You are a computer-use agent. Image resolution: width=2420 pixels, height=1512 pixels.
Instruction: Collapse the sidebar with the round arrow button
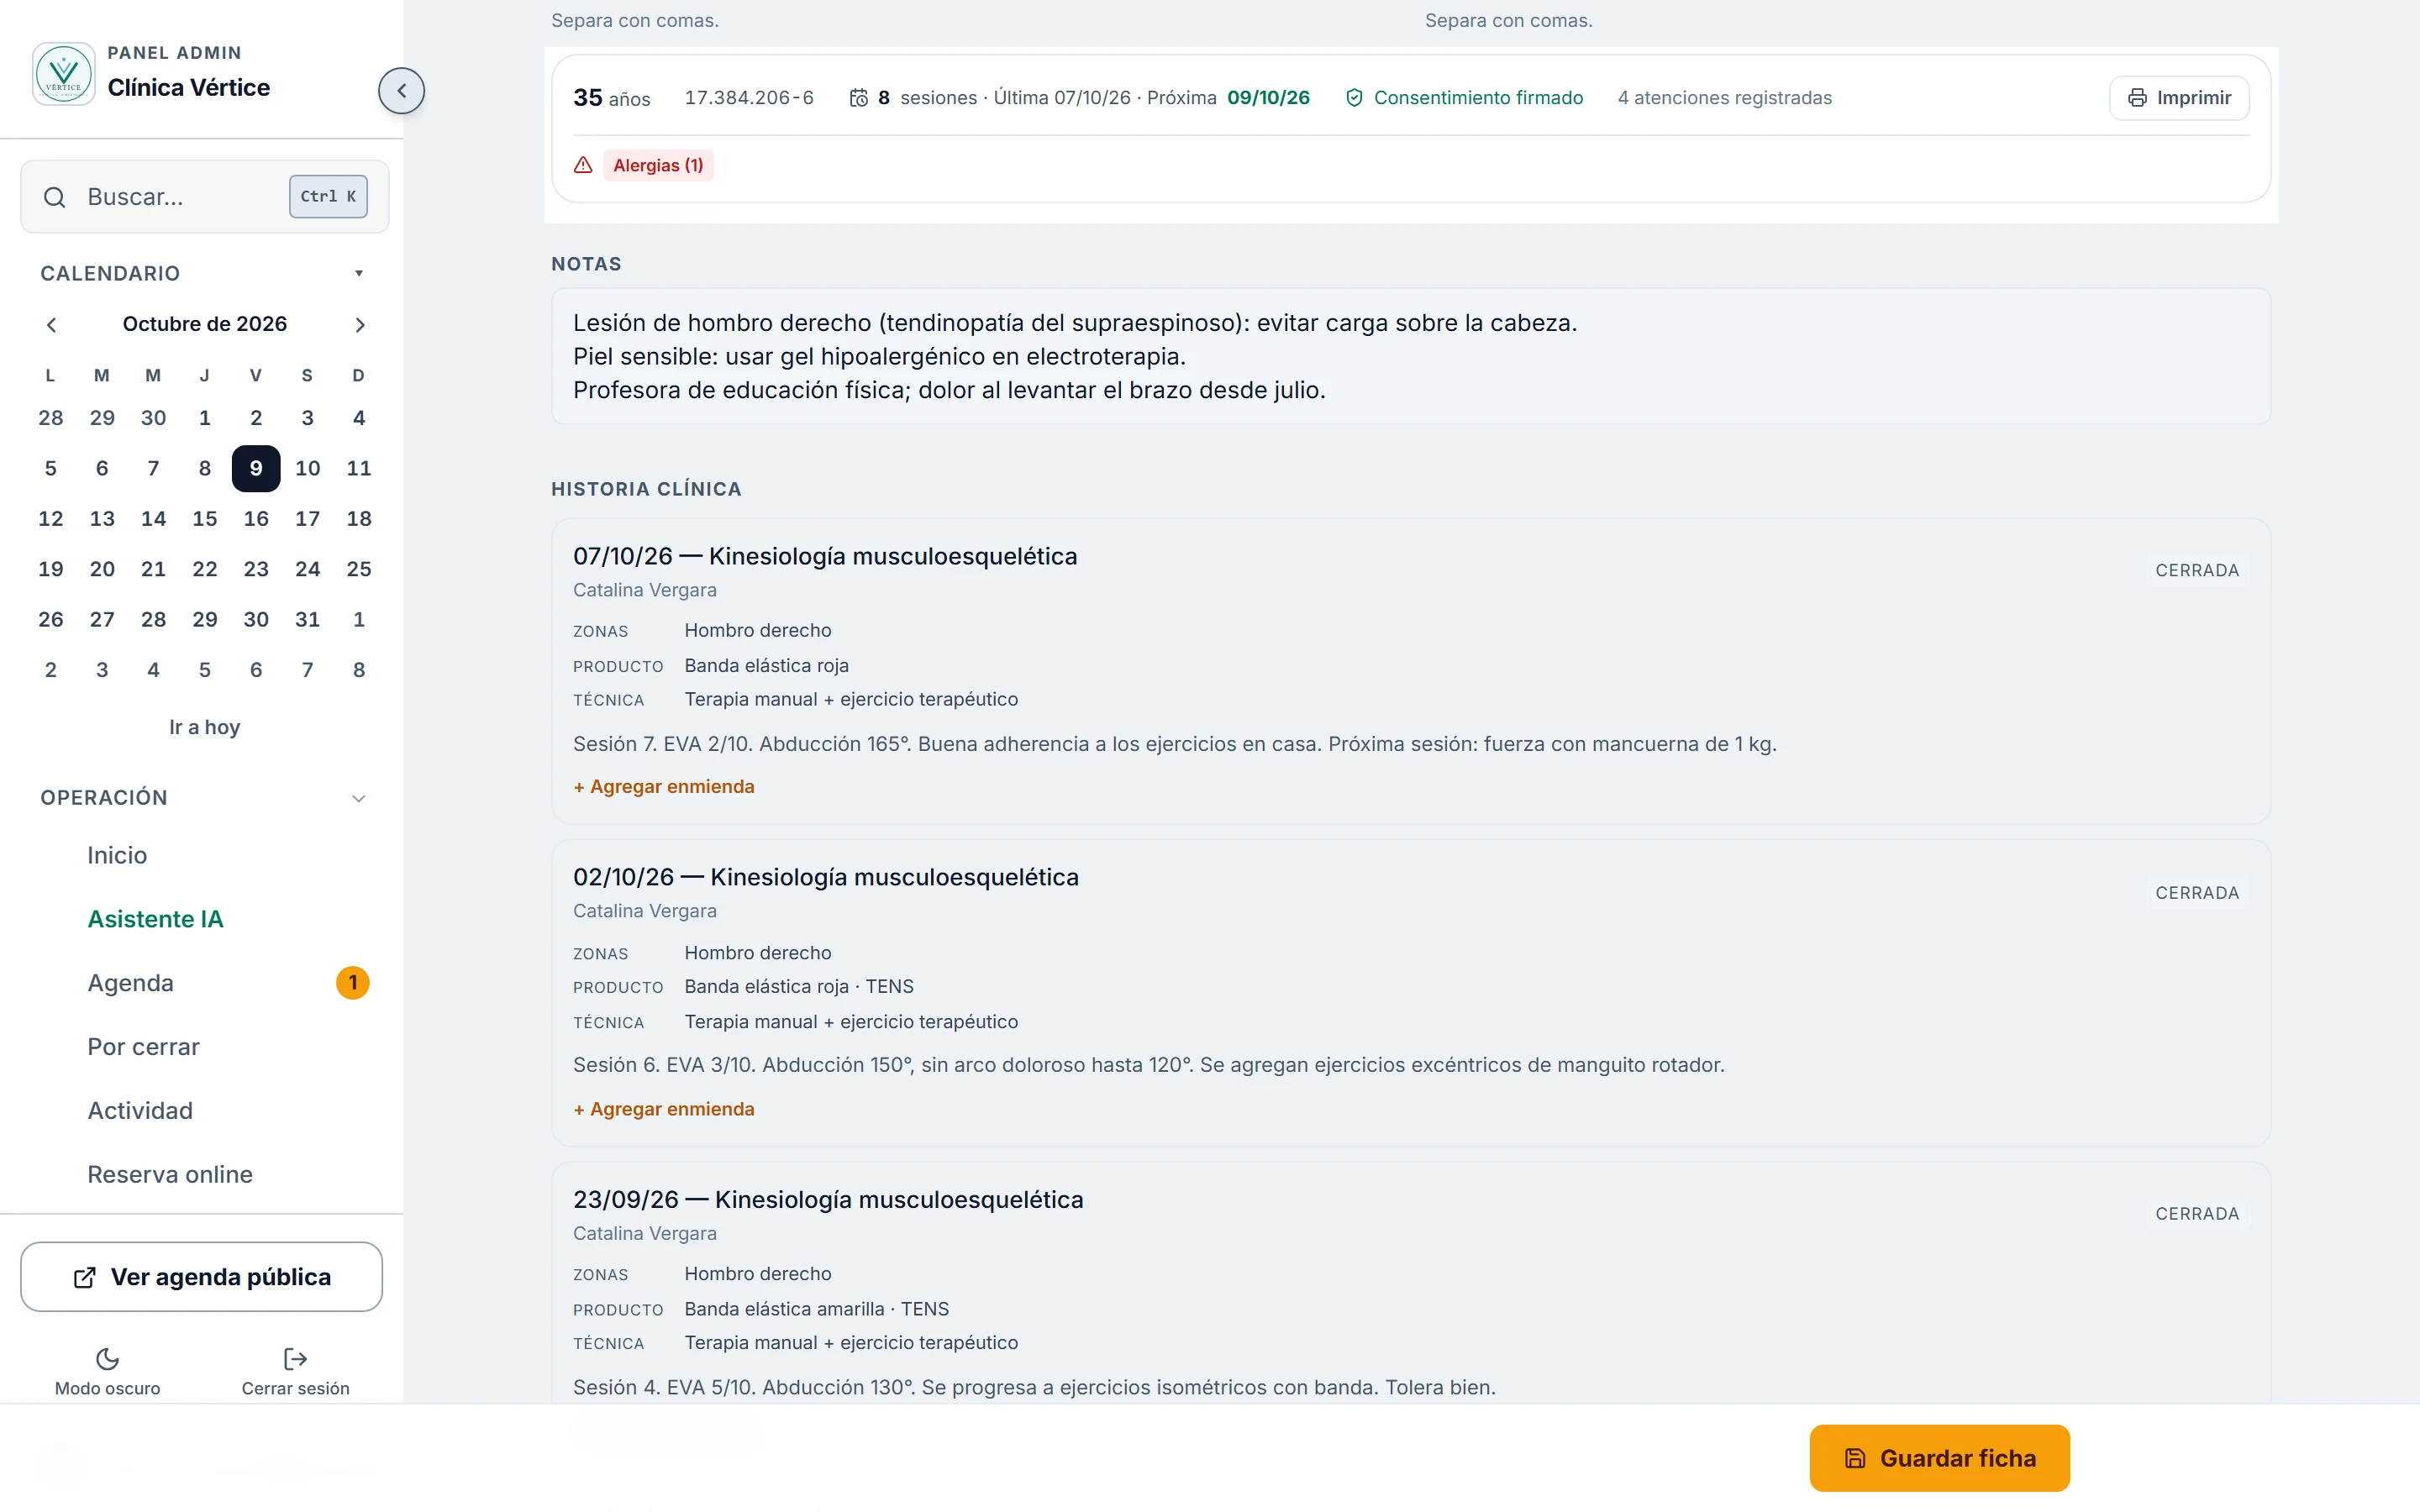(401, 91)
